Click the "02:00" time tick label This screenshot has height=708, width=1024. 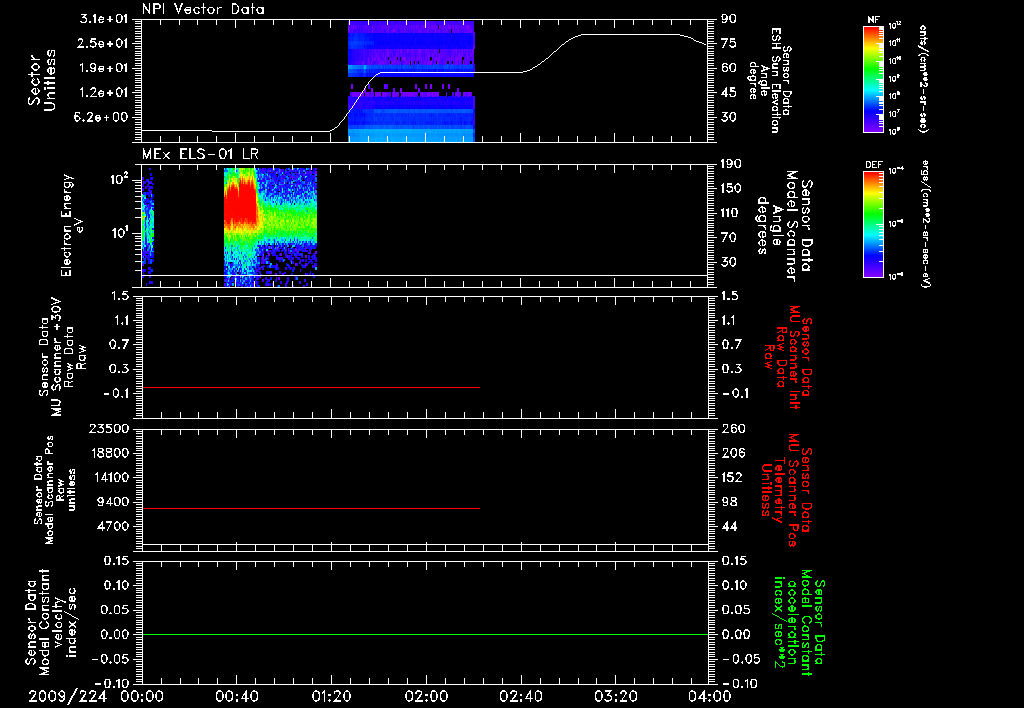[426, 696]
